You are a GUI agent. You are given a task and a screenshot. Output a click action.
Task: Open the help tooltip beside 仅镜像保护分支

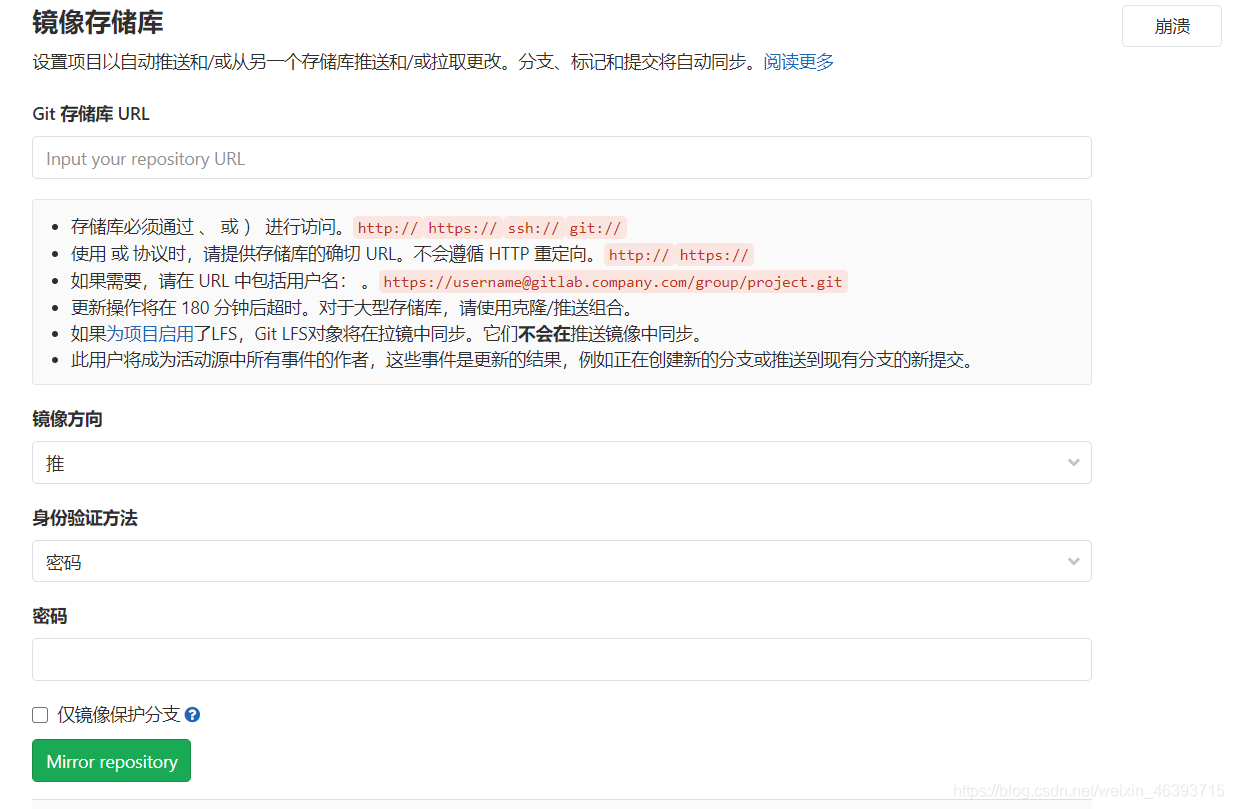pos(192,714)
